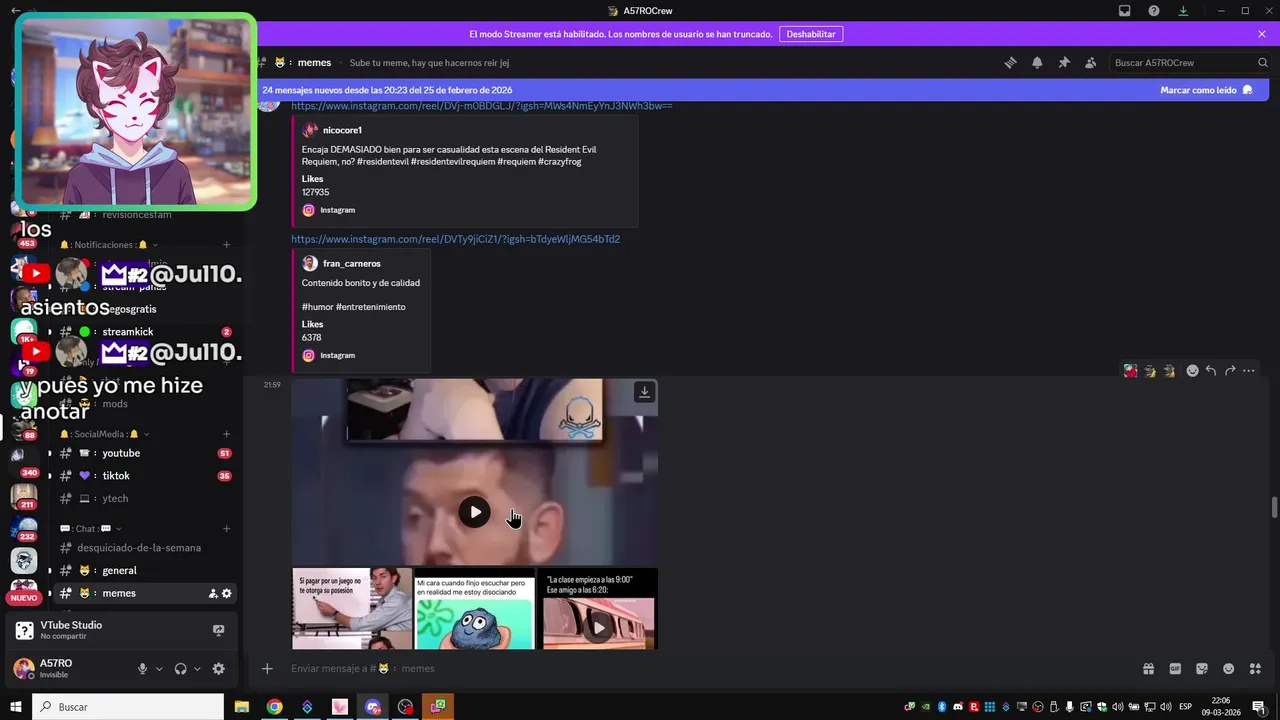The width and height of the screenshot is (1280, 720).
Task: Open Windows notification center icon
Action: click(x=1259, y=707)
